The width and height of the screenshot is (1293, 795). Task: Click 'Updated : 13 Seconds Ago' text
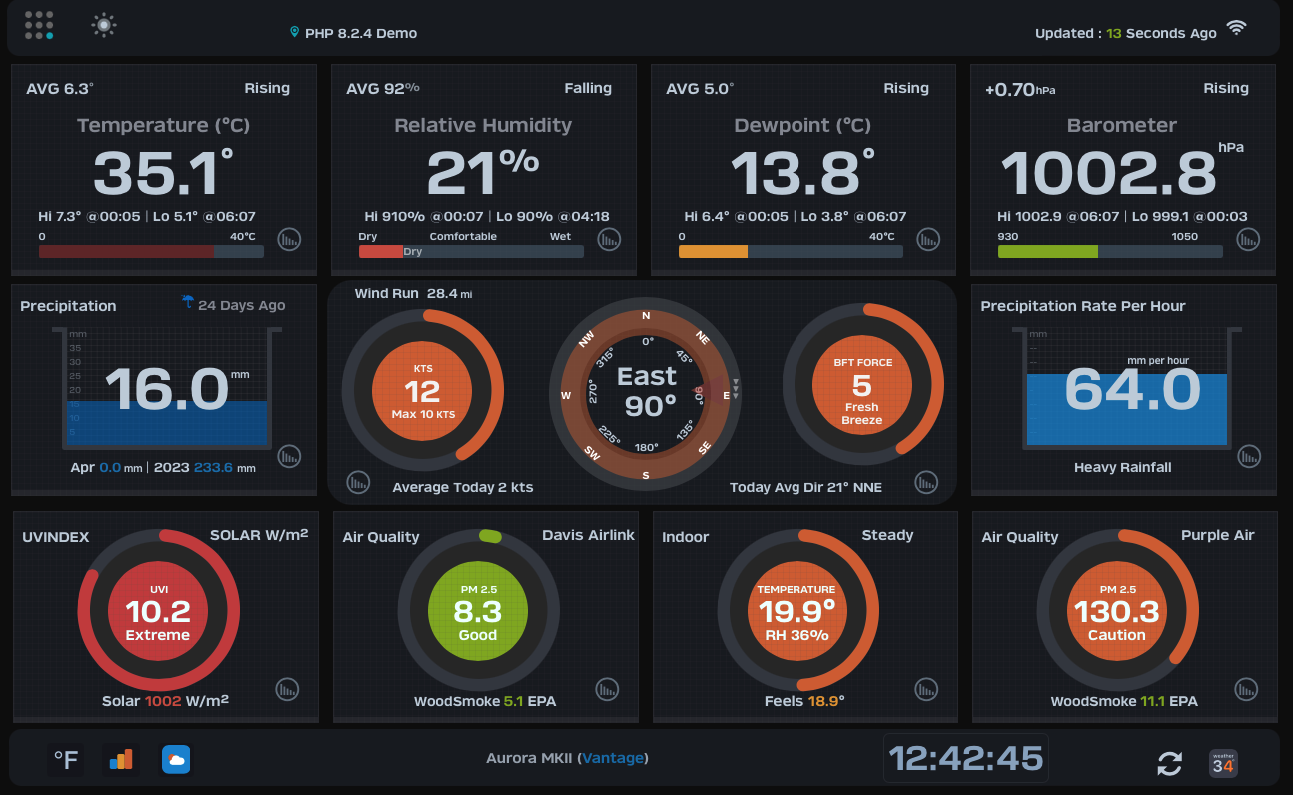click(x=1126, y=33)
